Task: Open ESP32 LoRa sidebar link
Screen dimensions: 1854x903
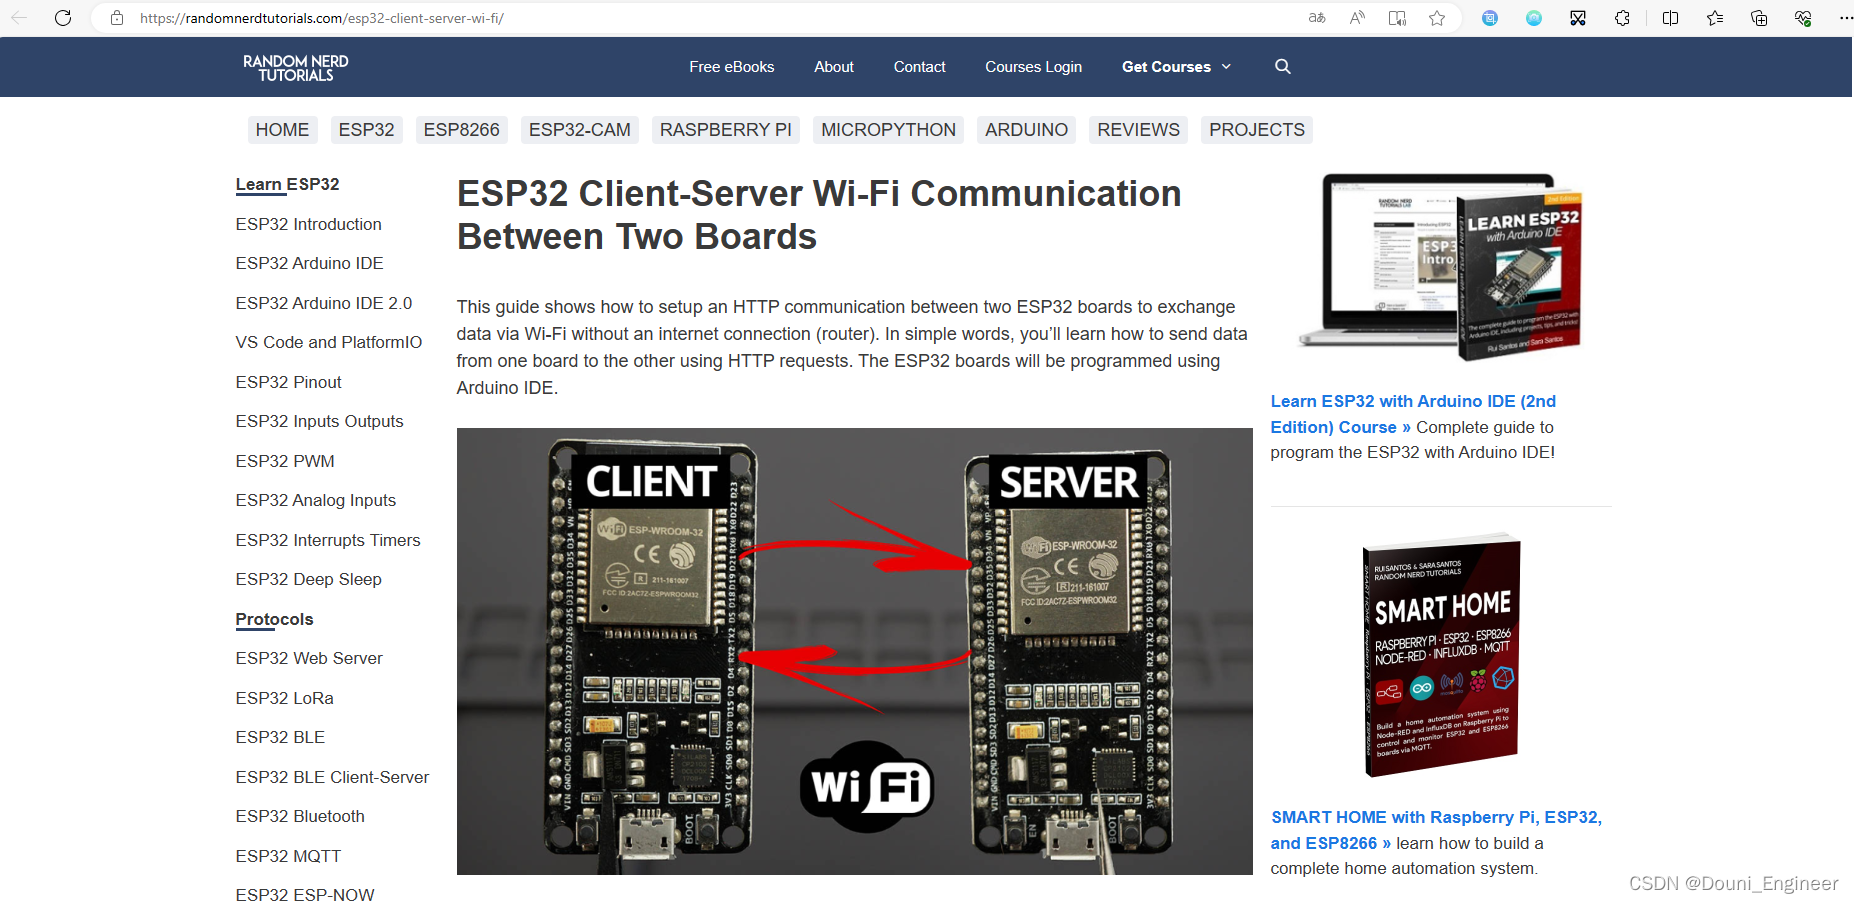Action: (x=285, y=698)
